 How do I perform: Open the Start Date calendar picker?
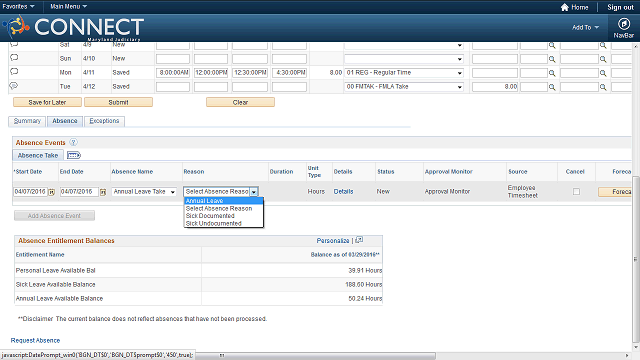tap(51, 192)
